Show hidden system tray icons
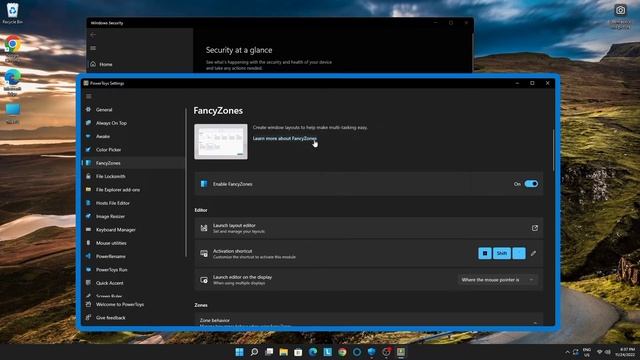 coord(567,352)
